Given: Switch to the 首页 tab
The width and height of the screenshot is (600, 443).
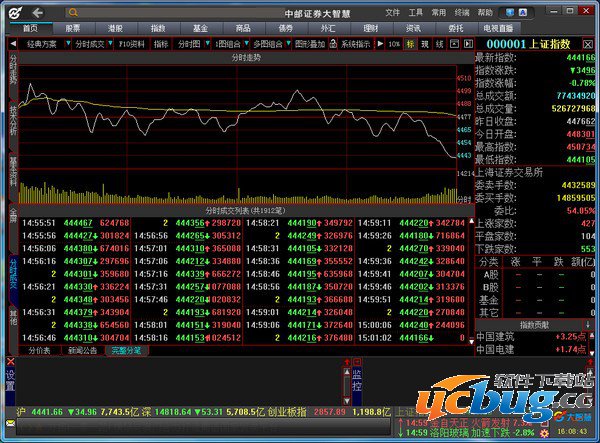Looking at the screenshot, I should click(x=31, y=28).
